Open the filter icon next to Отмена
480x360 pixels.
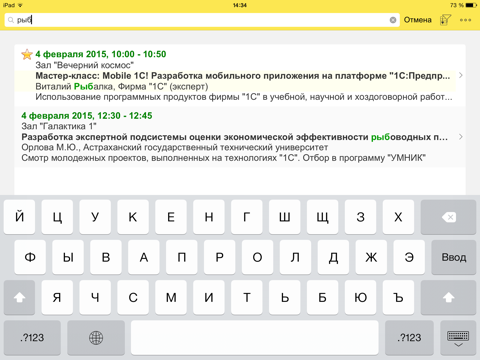[445, 20]
